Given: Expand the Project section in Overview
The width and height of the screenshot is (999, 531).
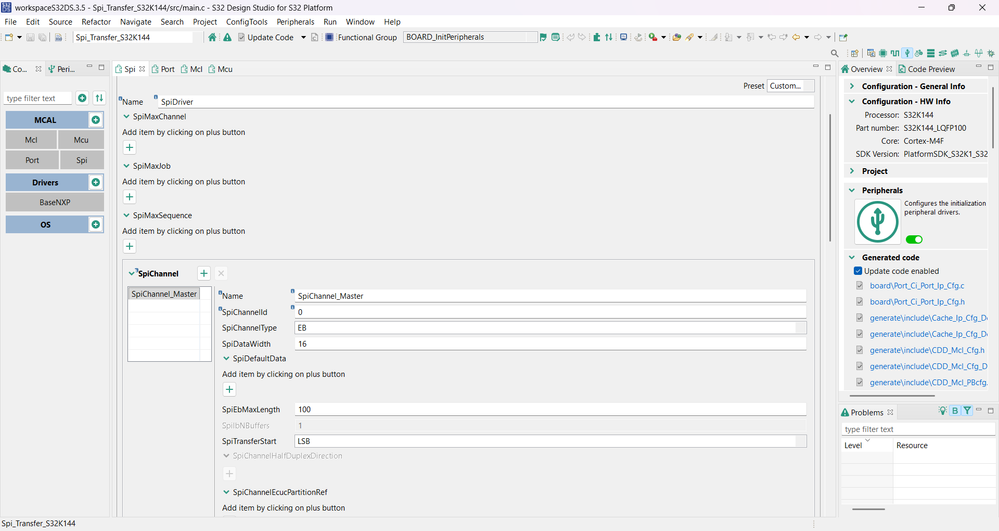Looking at the screenshot, I should [852, 171].
